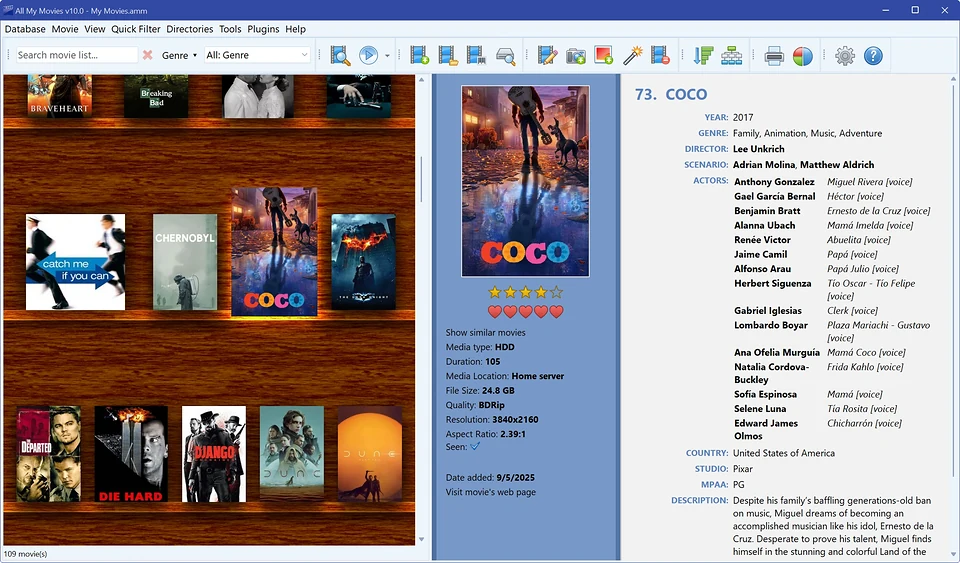The width and height of the screenshot is (960, 563).
Task: Click actor Anthony Gonzalez name
Action: tap(774, 182)
